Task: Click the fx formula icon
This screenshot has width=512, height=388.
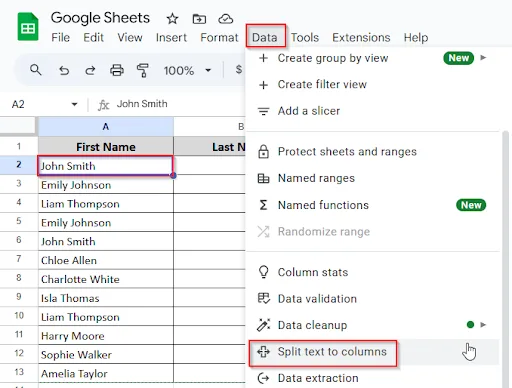Action: [x=103, y=105]
